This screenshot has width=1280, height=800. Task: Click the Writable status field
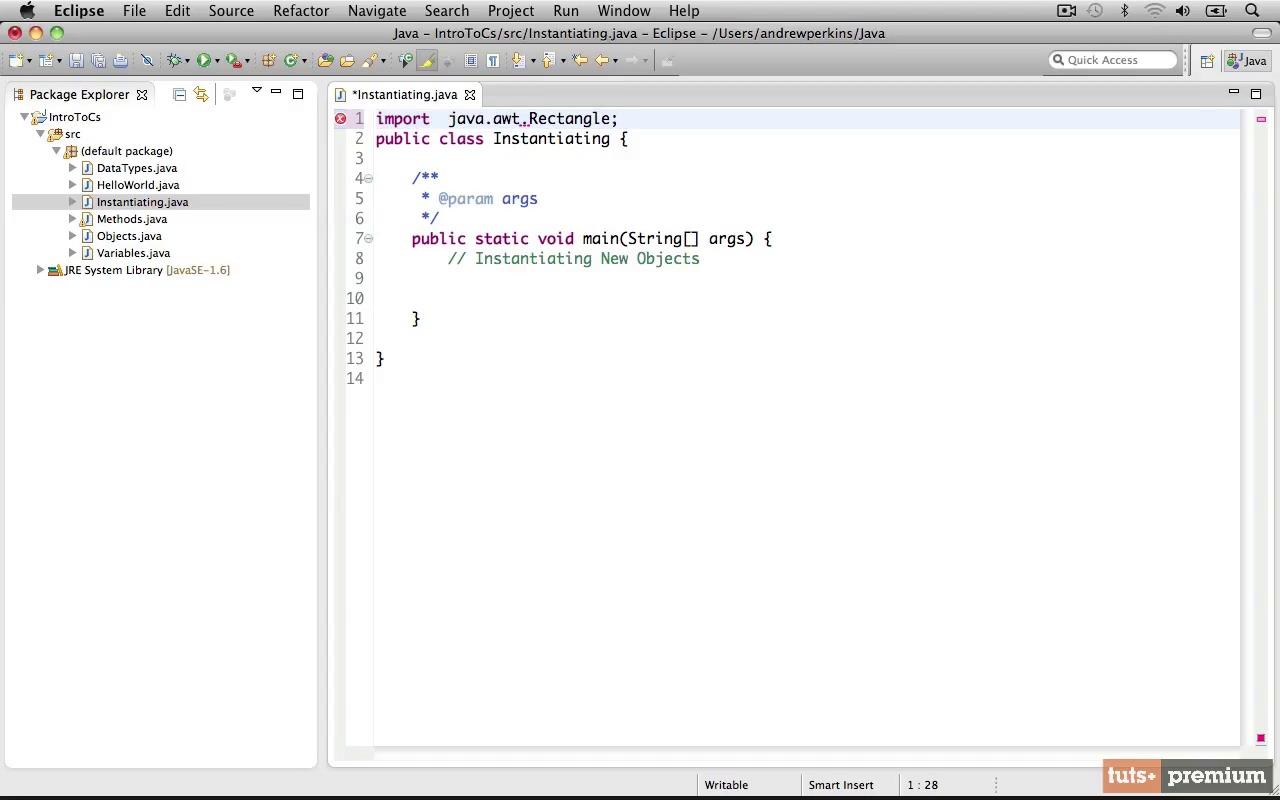(x=726, y=785)
